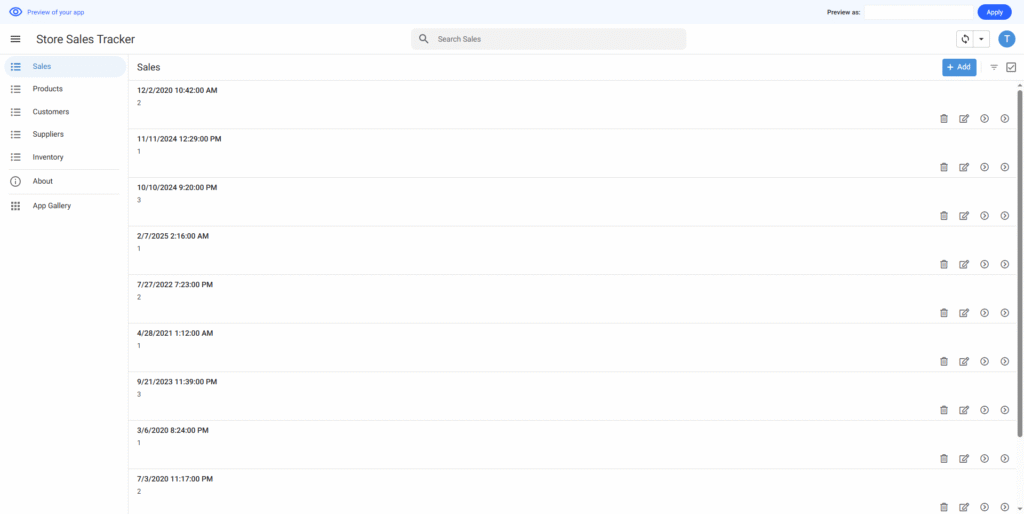This screenshot has height=514, width=1024.
Task: Click trash icon for 10/10/2024 sale row
Action: (x=943, y=216)
